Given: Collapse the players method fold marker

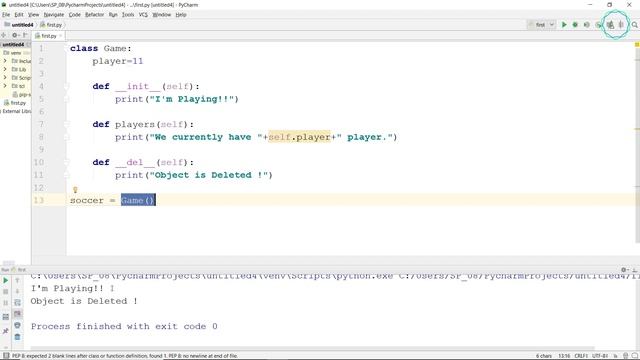Looking at the screenshot, I should point(67,124).
